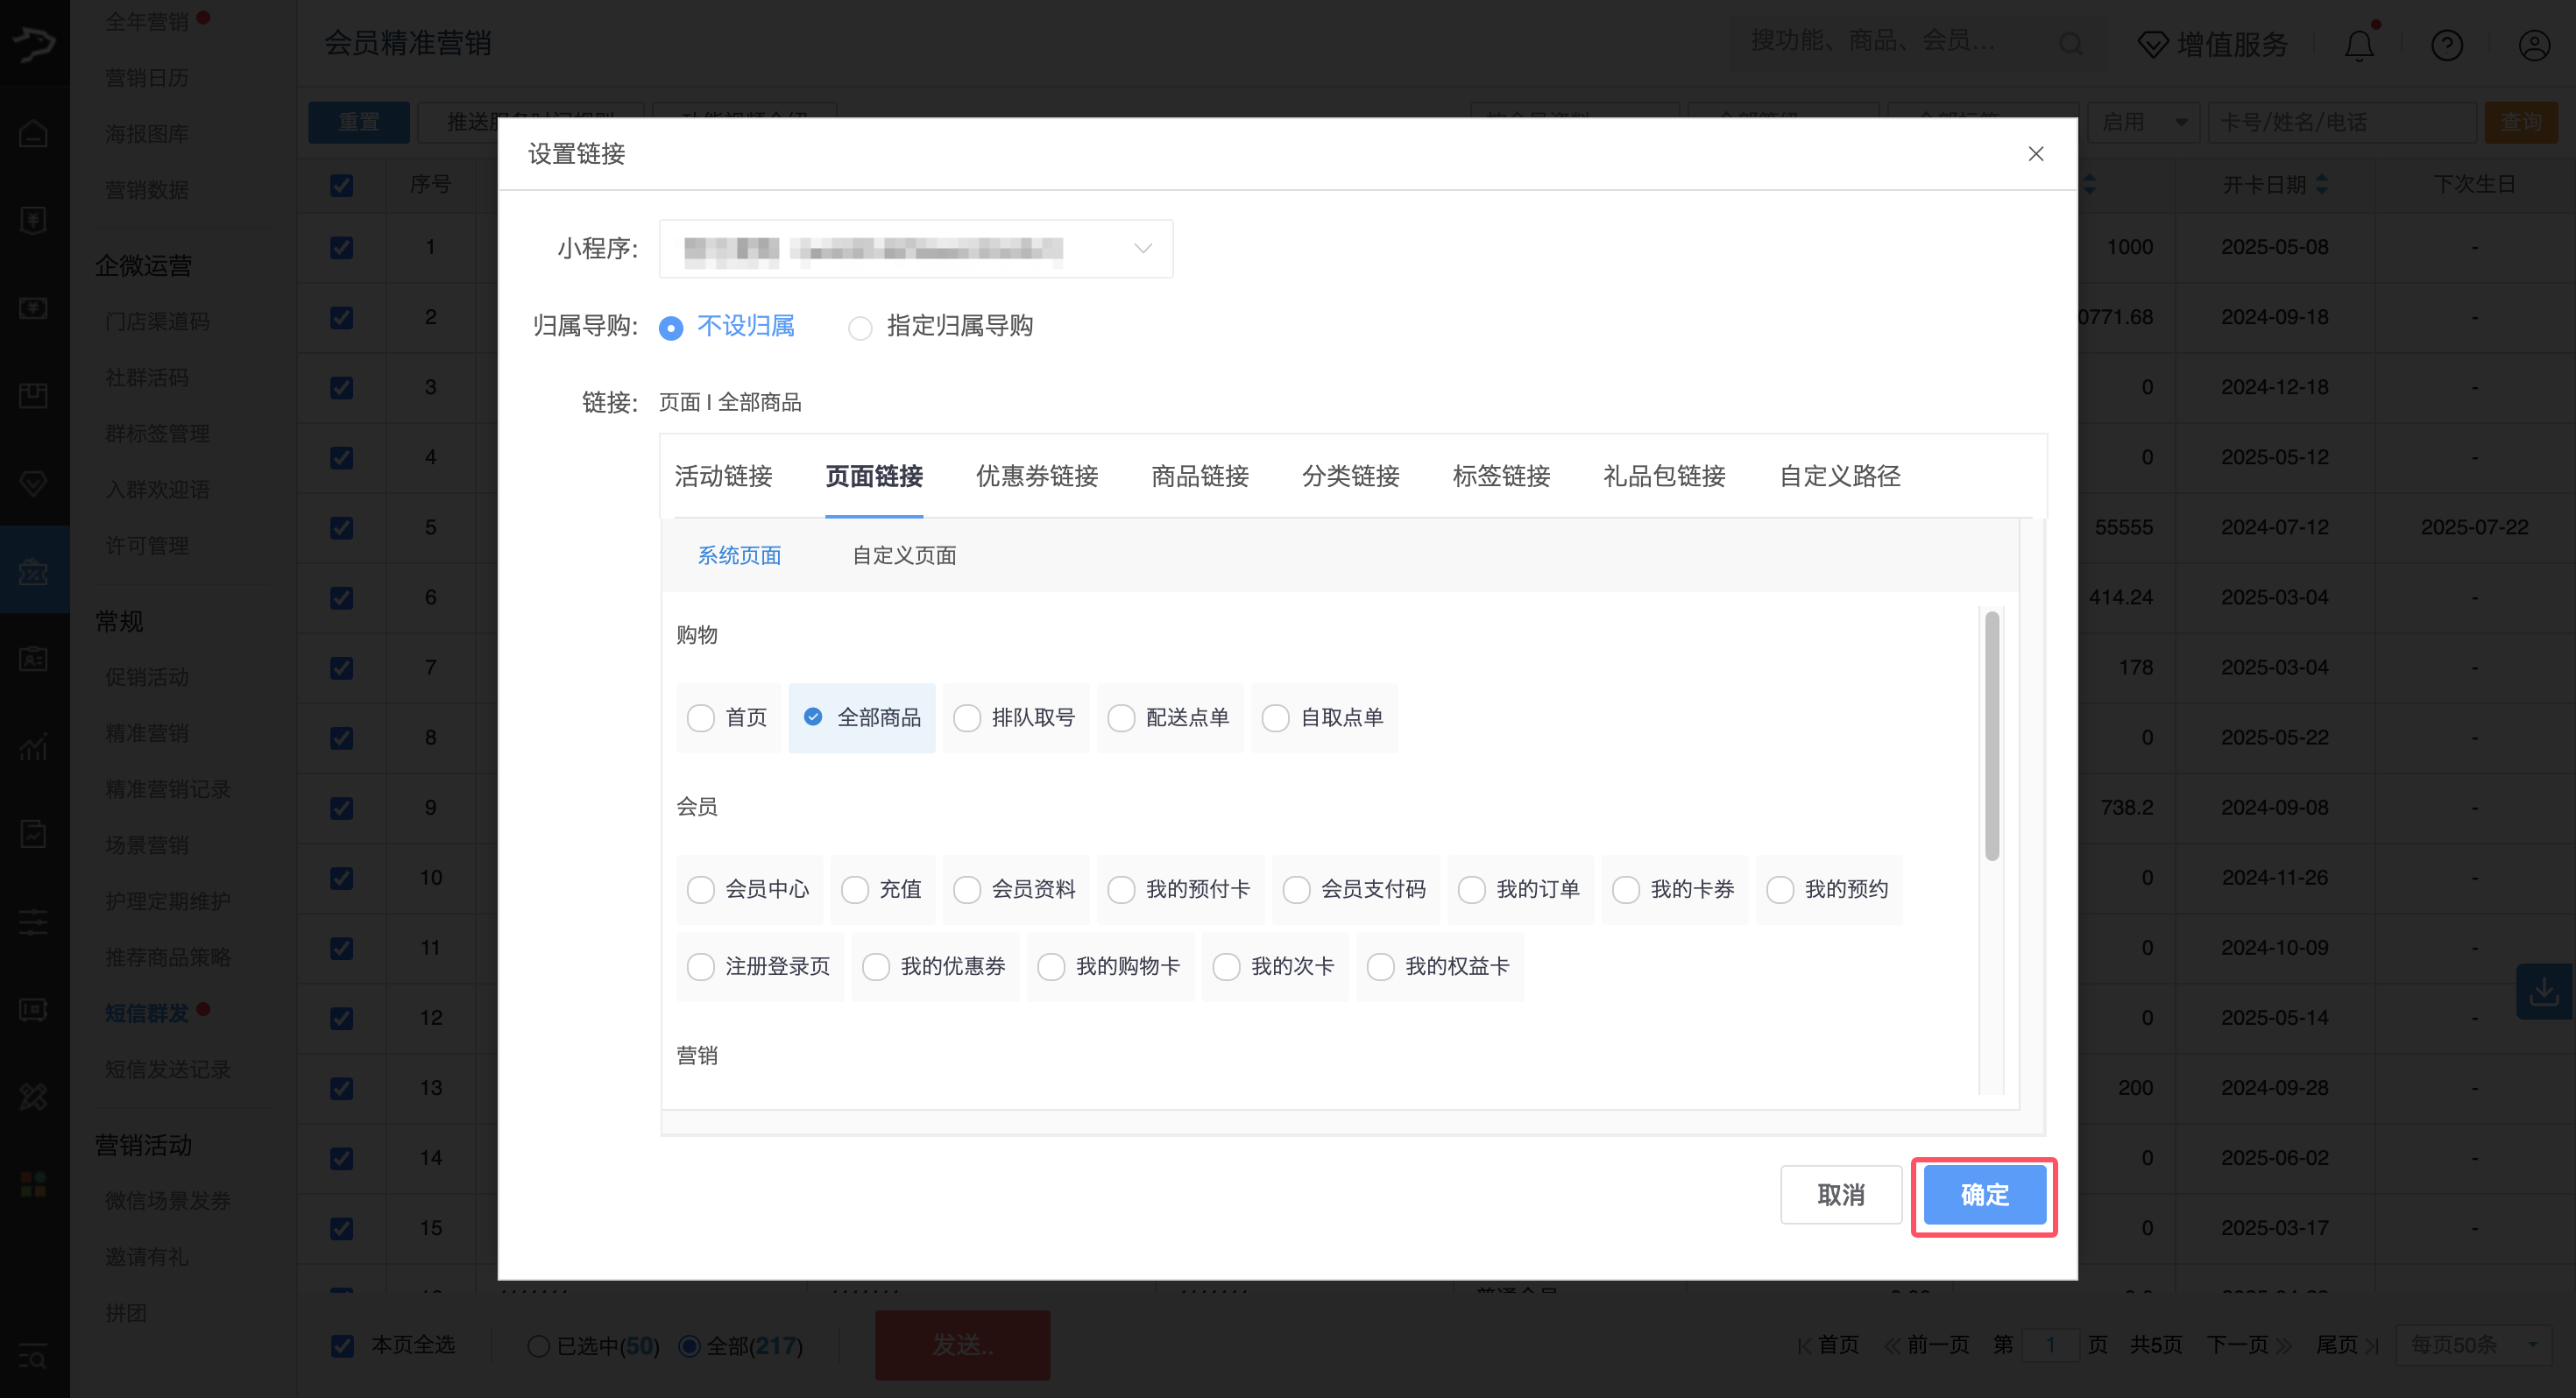Open the user account avatar icon
The height and width of the screenshot is (1398, 2576).
(2534, 45)
